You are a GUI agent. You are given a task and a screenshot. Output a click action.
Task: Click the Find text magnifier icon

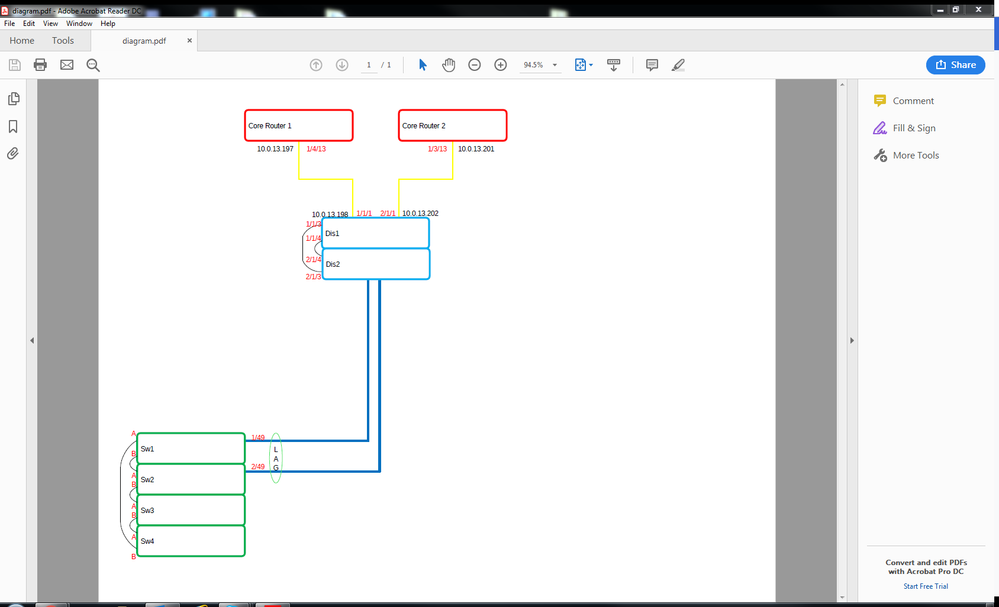[93, 65]
